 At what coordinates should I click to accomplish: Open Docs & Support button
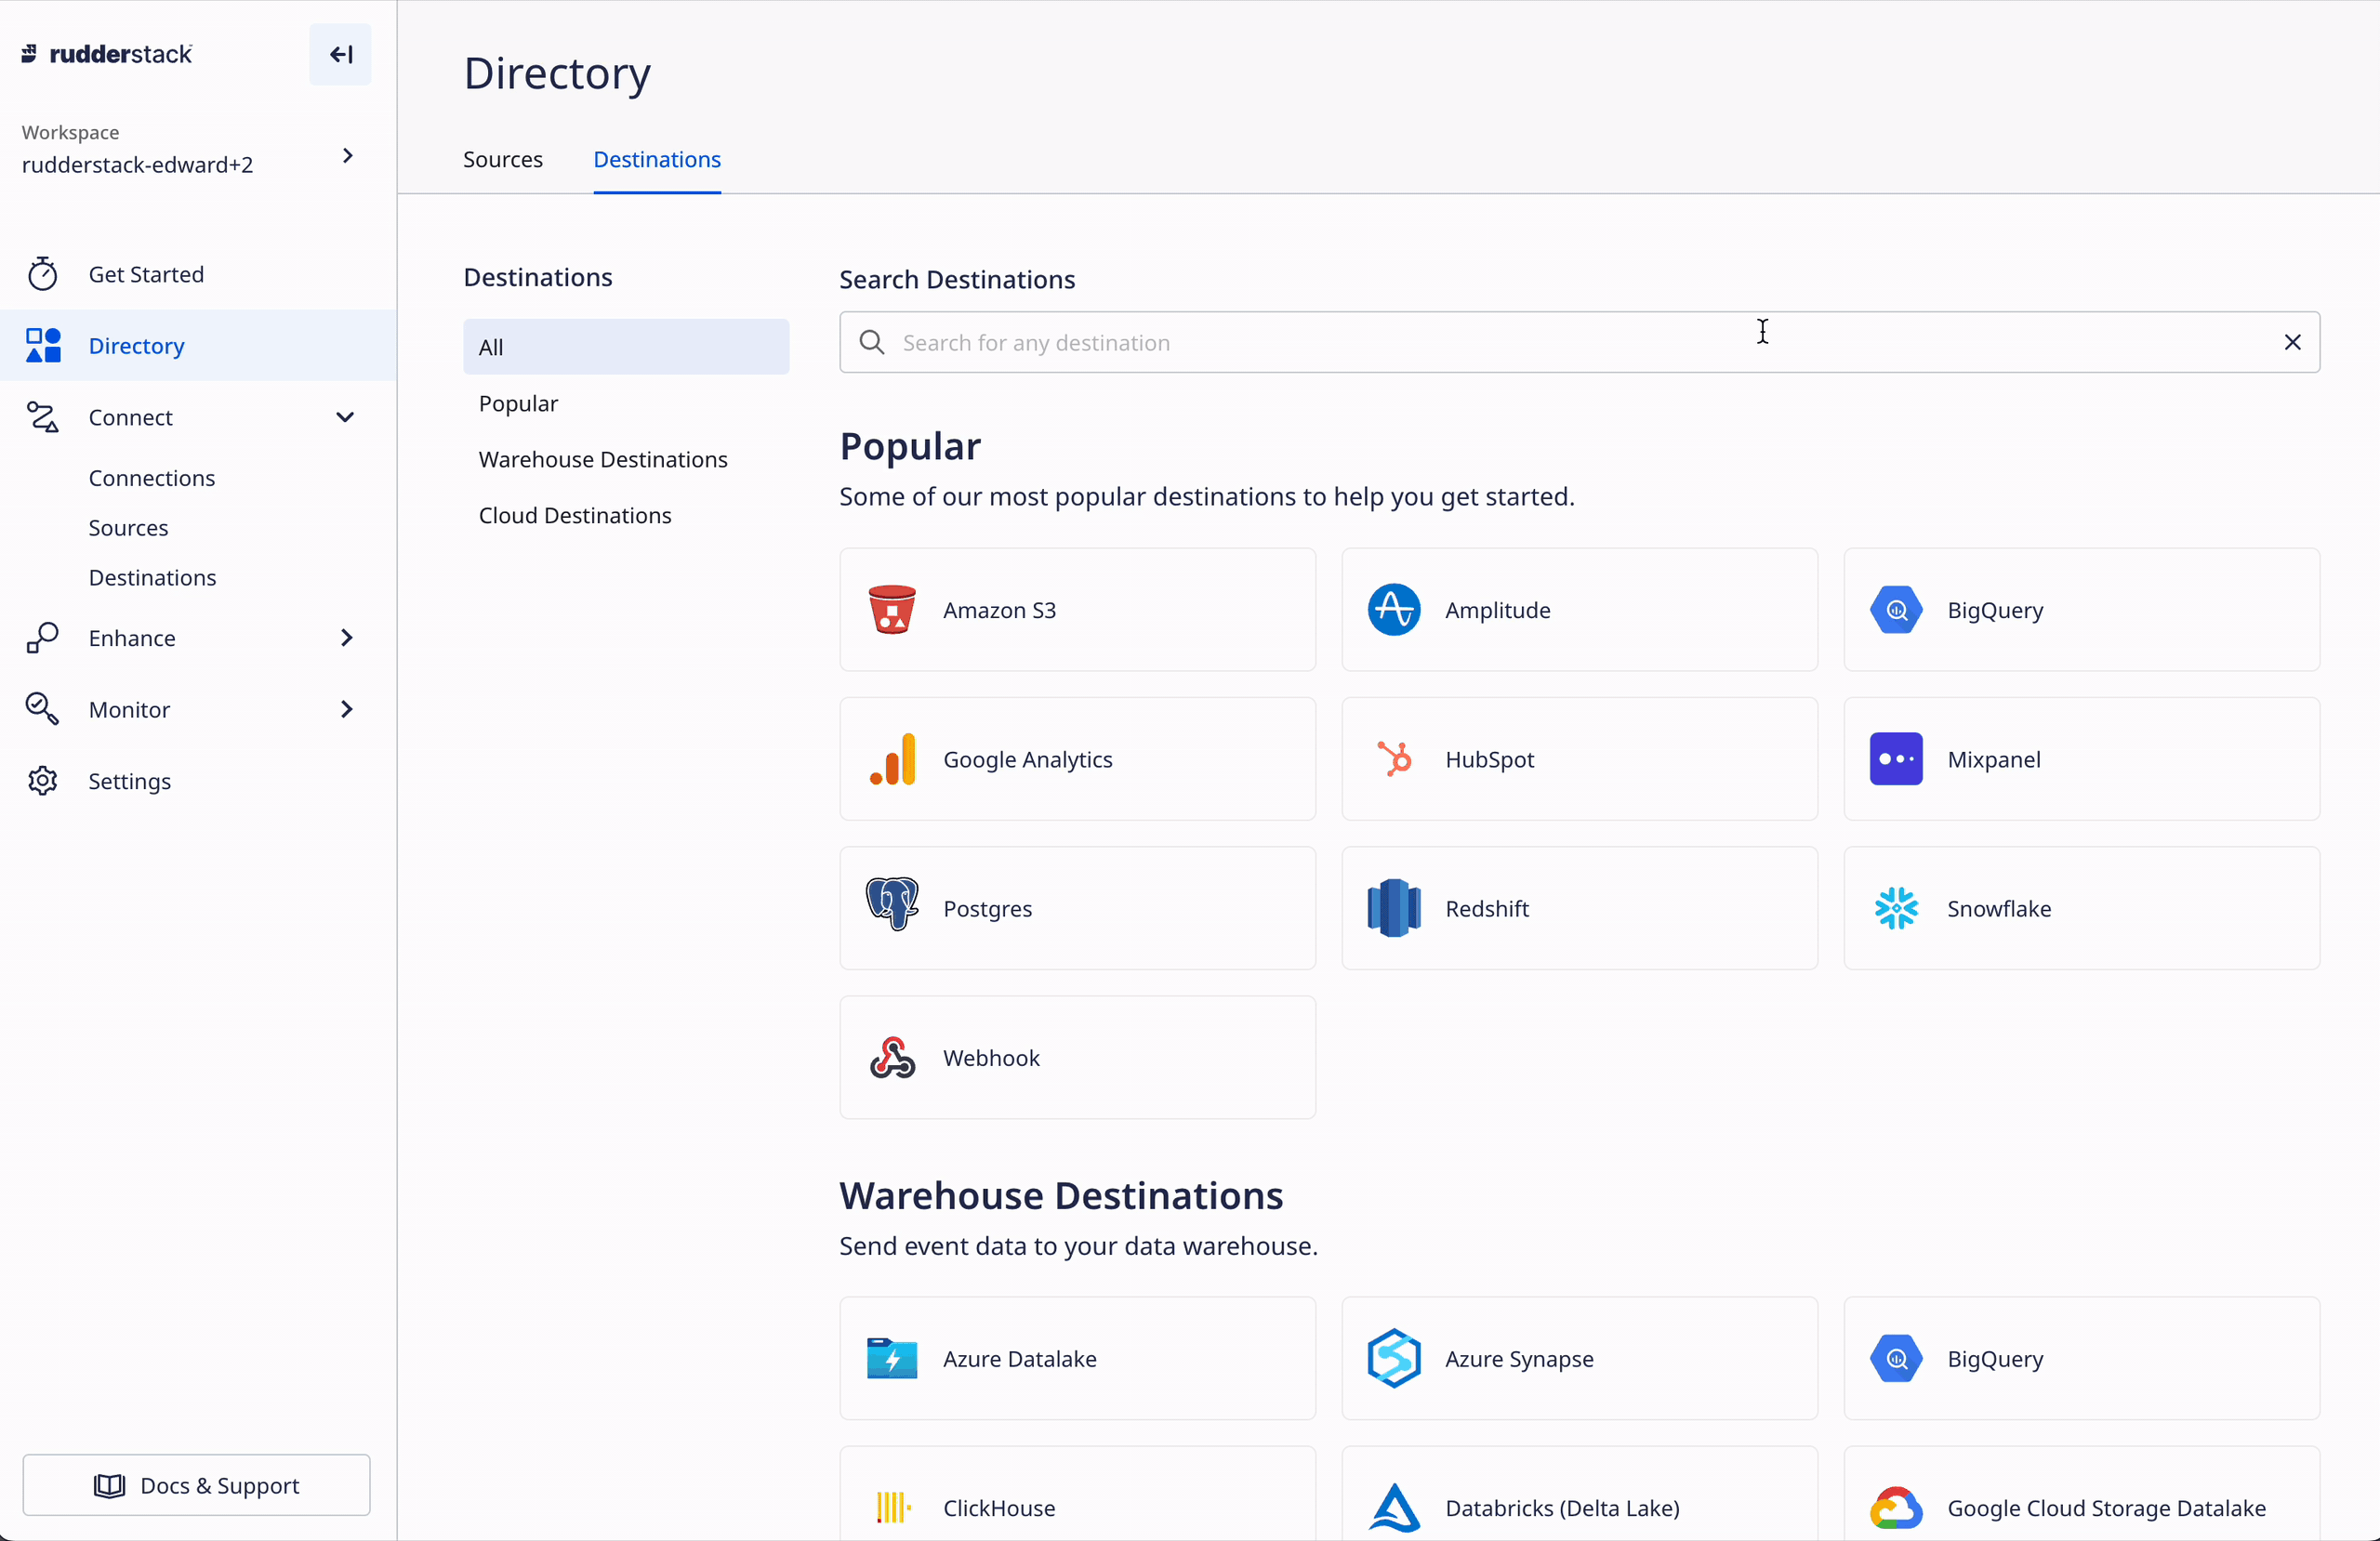coord(196,1485)
